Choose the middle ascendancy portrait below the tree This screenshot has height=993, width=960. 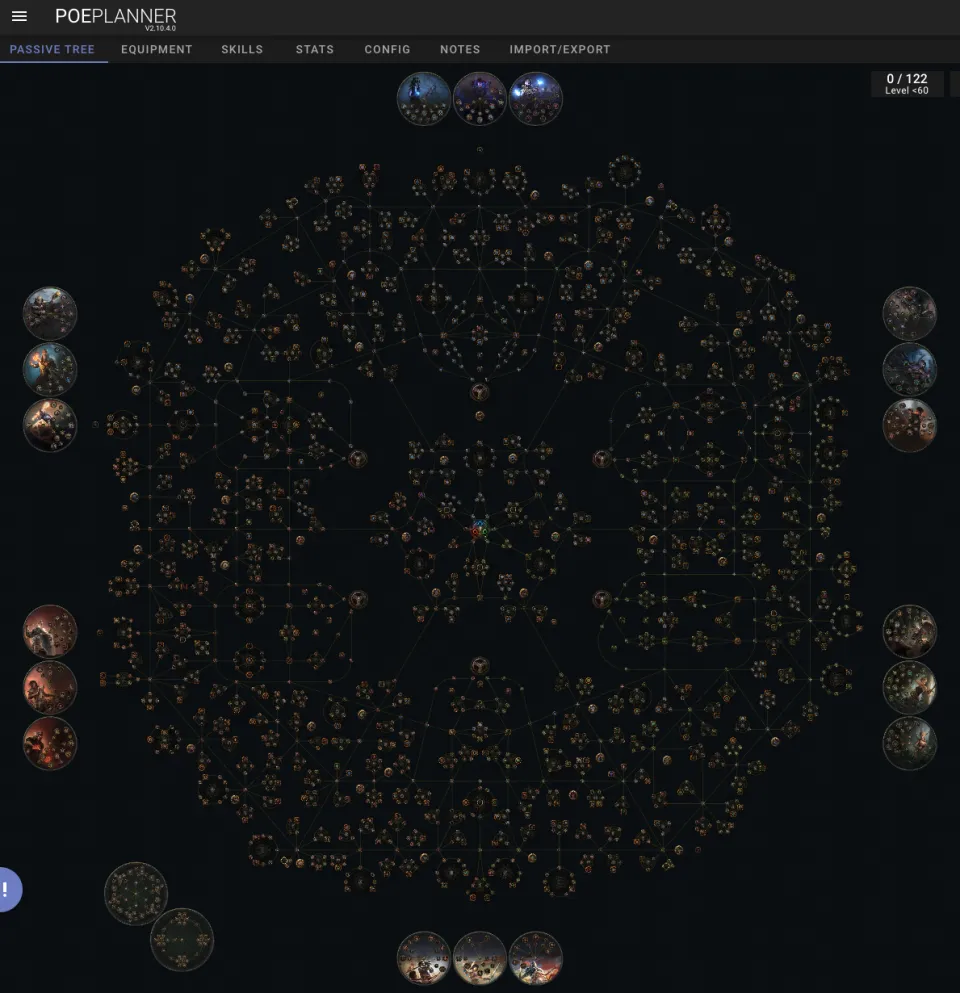480,958
